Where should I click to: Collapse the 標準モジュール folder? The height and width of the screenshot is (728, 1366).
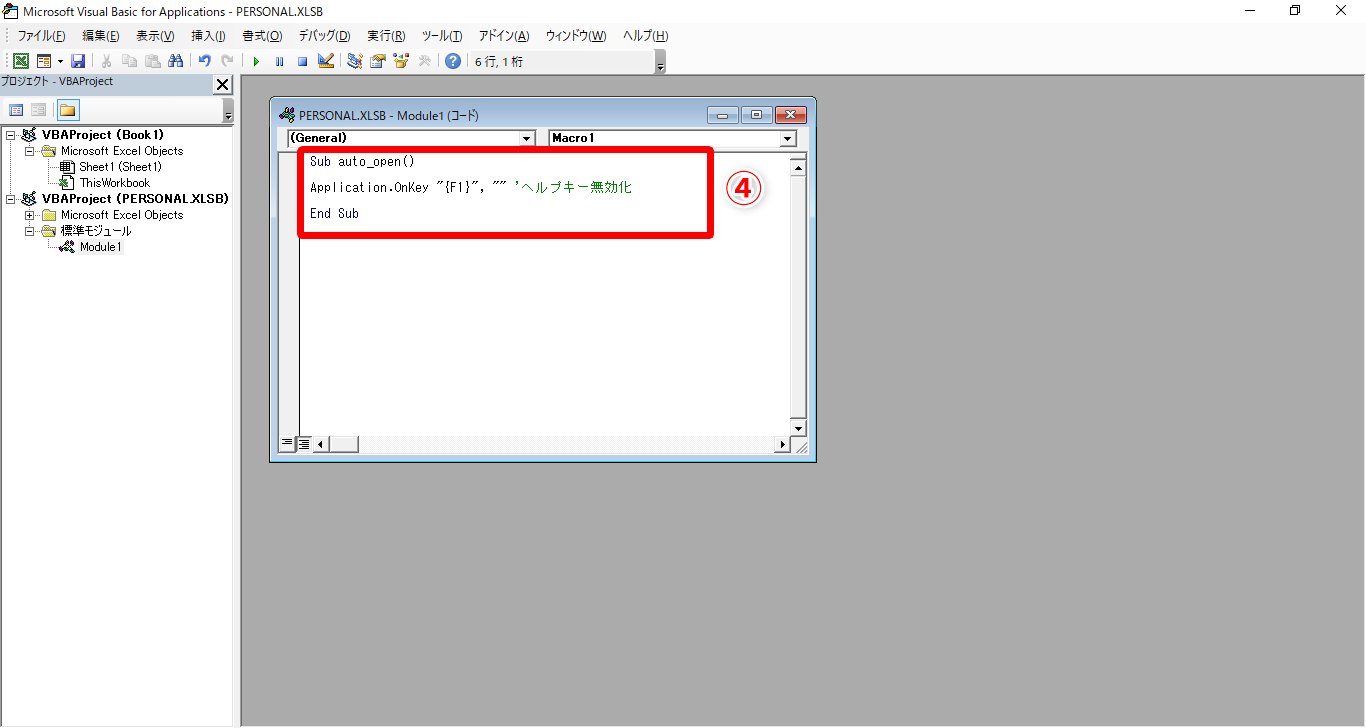point(30,231)
